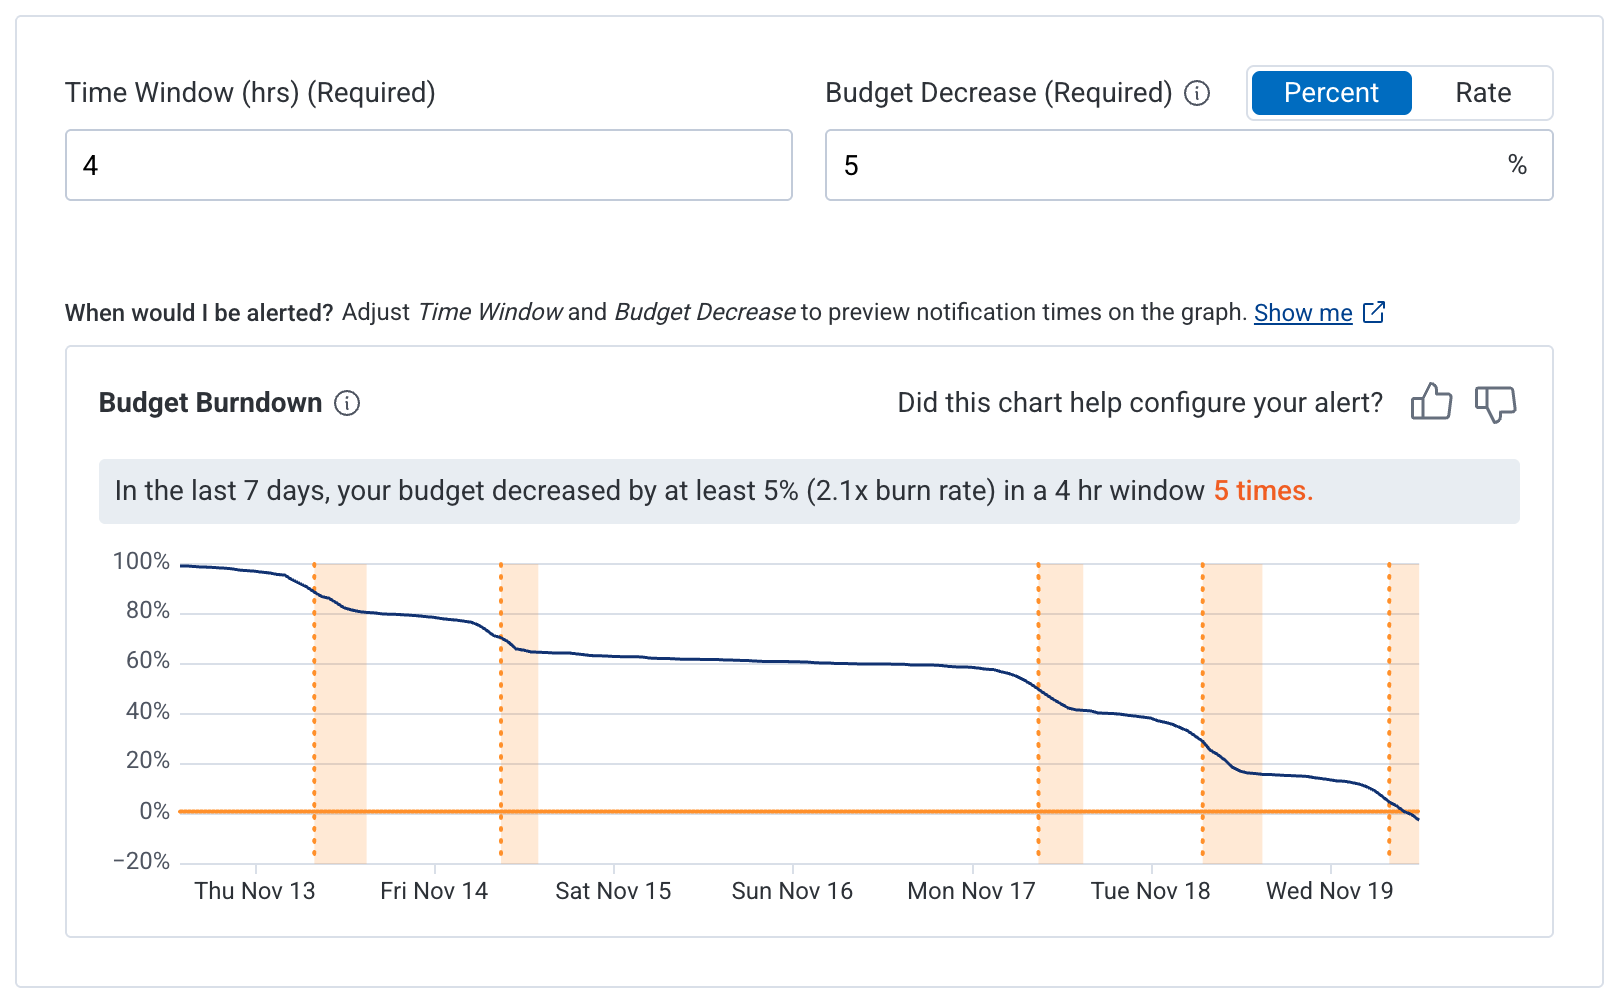Screen dimensions: 1620x1004
Task: Open the Budget Burndown info tooltip icon
Action: click(346, 403)
